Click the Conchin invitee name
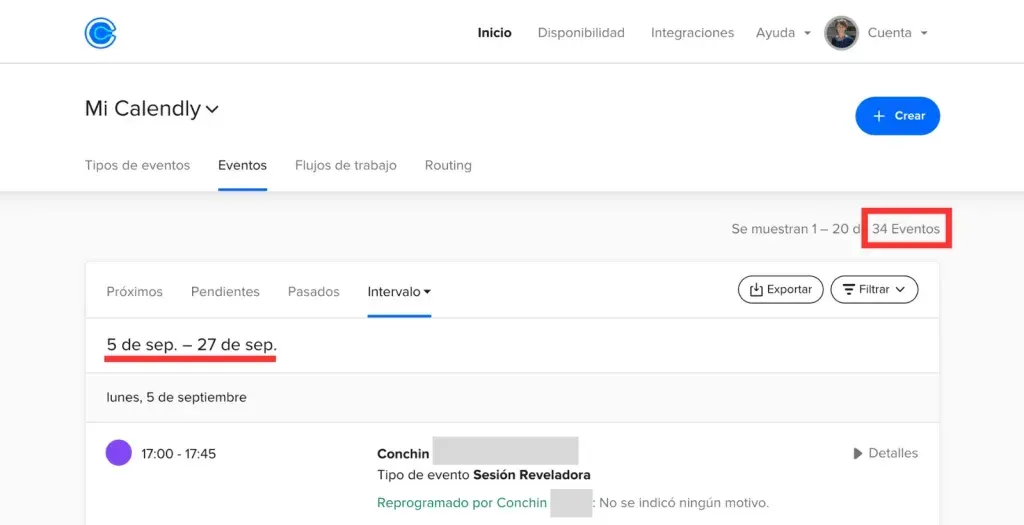Screen dimensions: 1024x525 (x=403, y=454)
